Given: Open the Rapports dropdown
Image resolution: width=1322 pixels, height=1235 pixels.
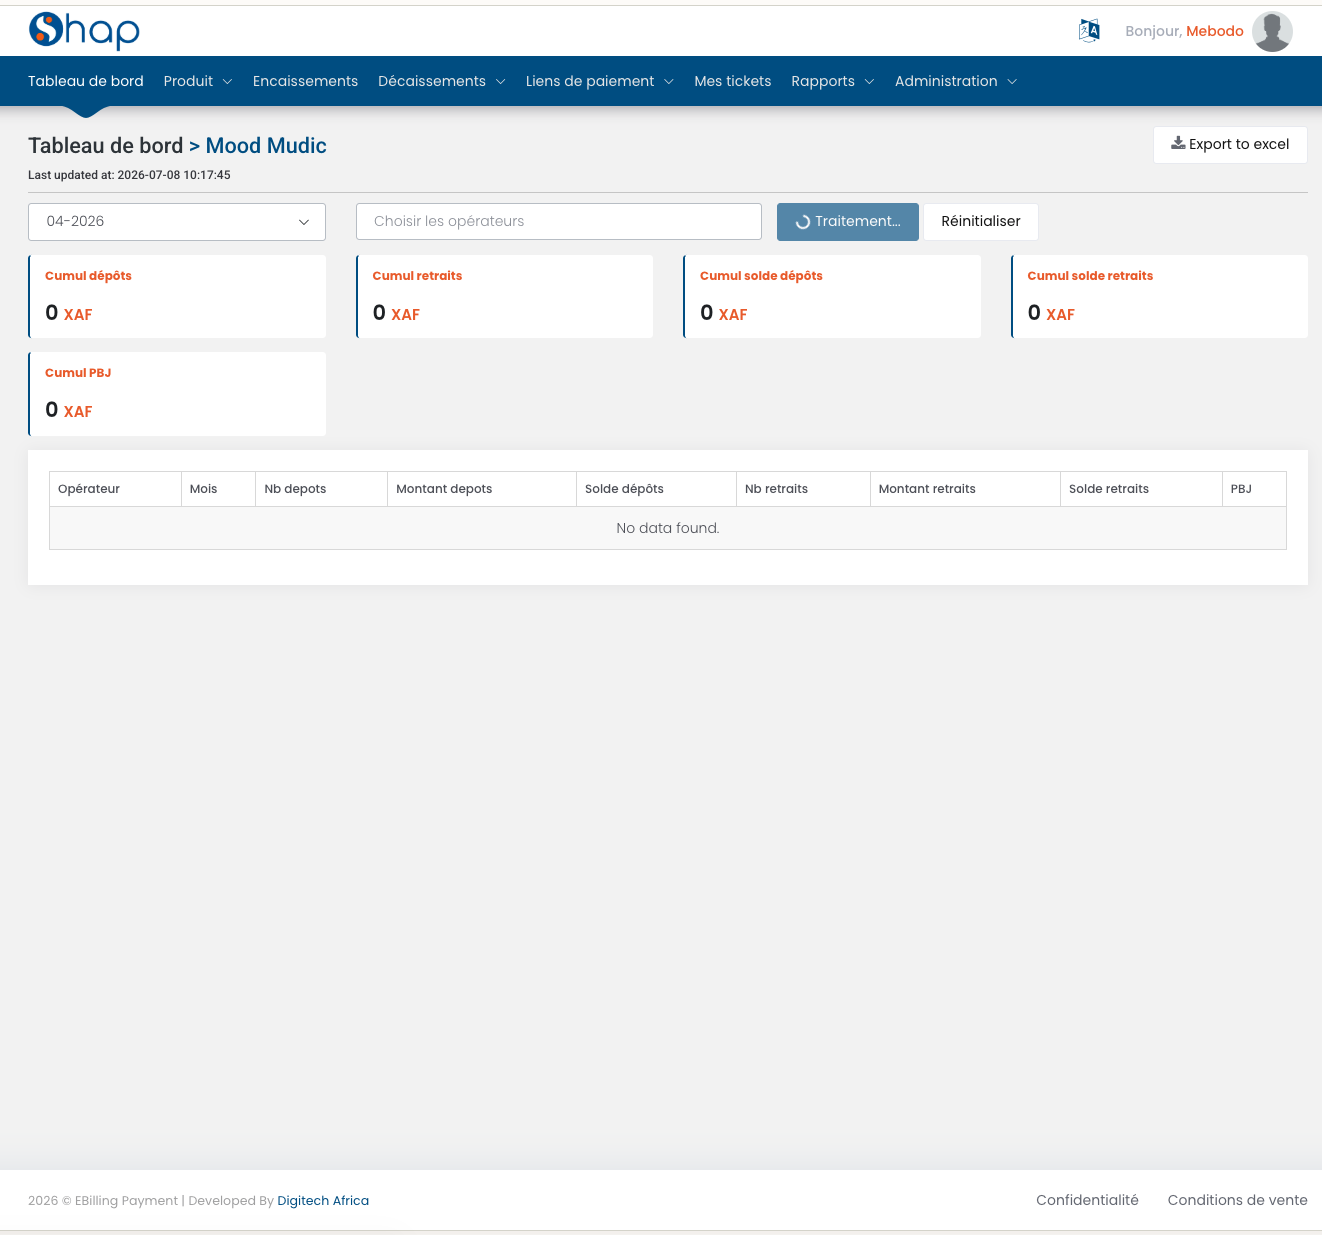Looking at the screenshot, I should [833, 81].
